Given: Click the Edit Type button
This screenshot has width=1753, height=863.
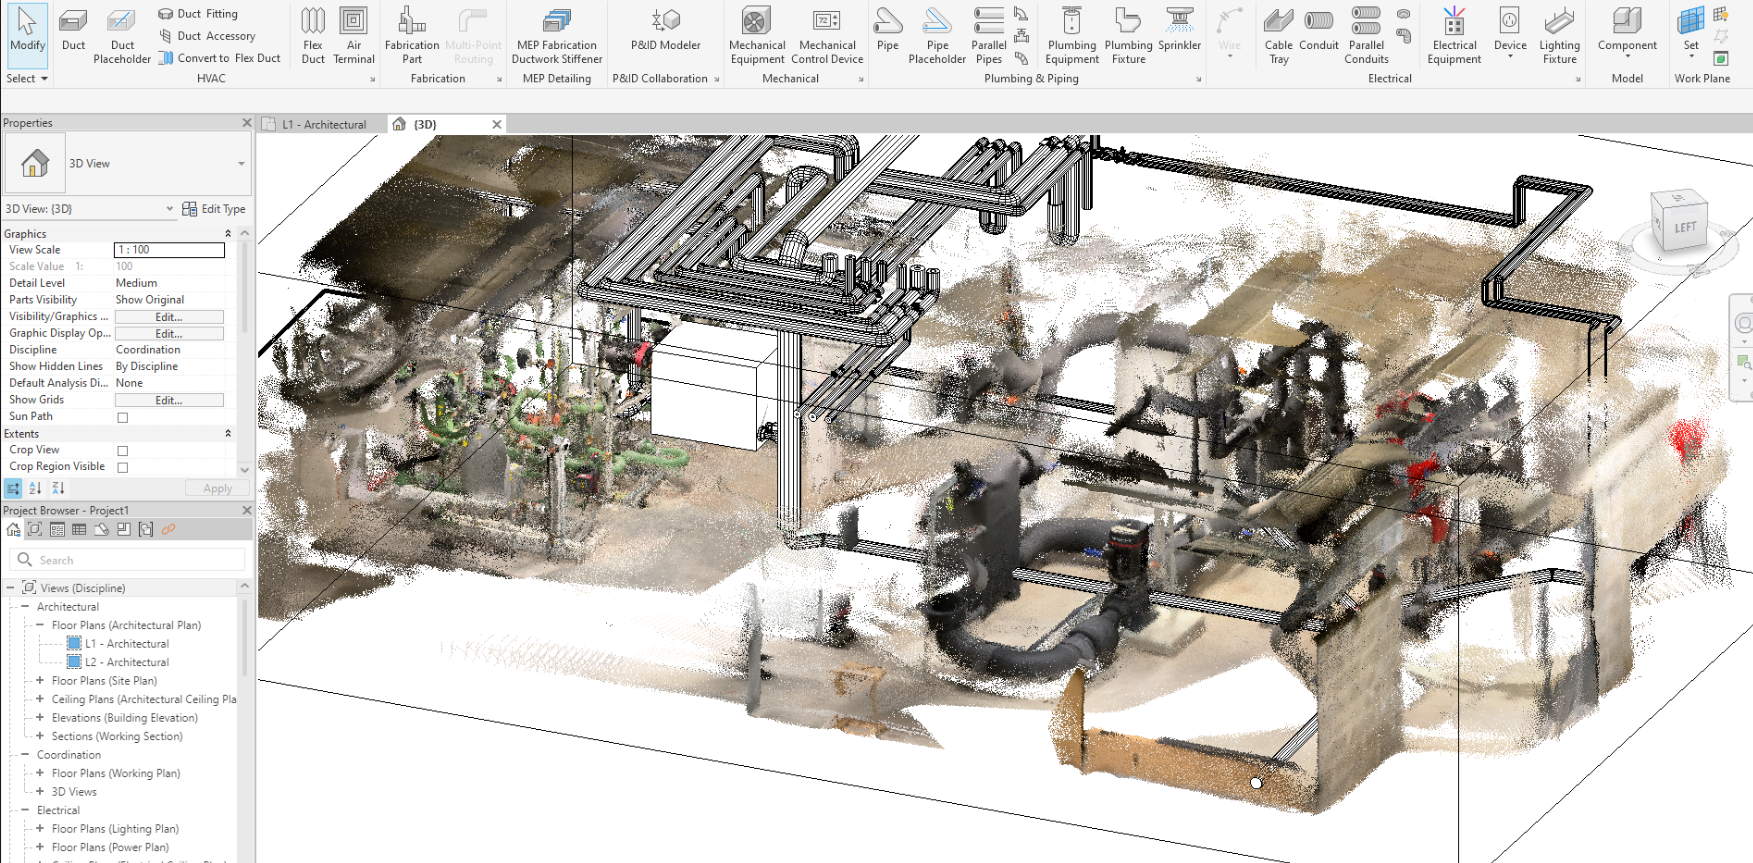Looking at the screenshot, I should click(214, 209).
